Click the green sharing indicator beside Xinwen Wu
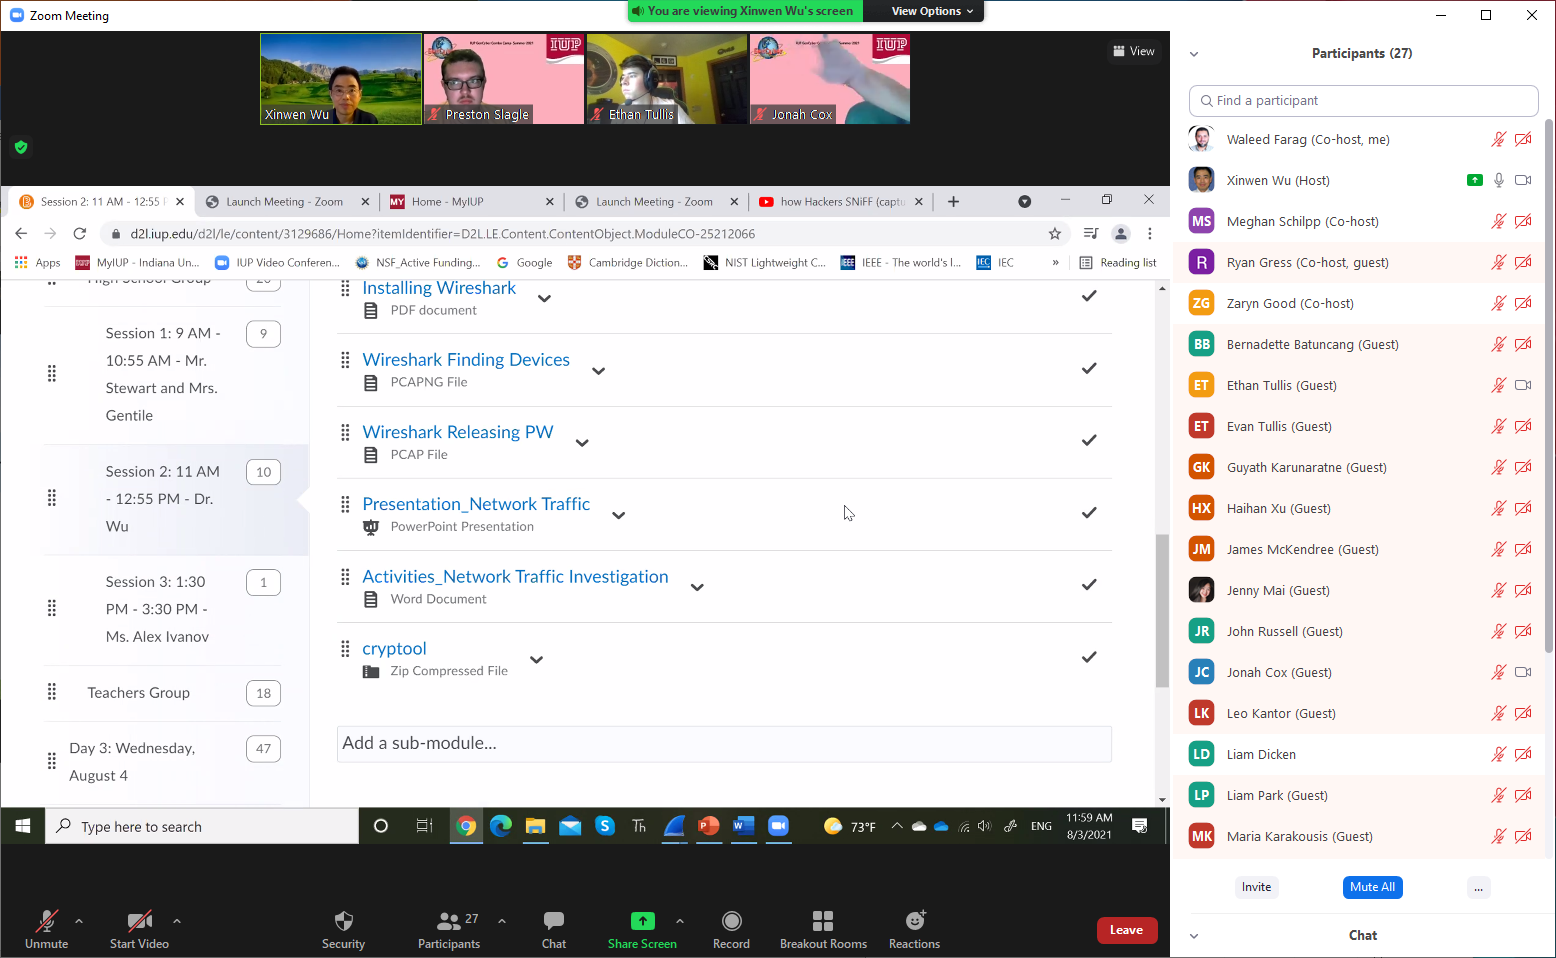 coord(1474,180)
